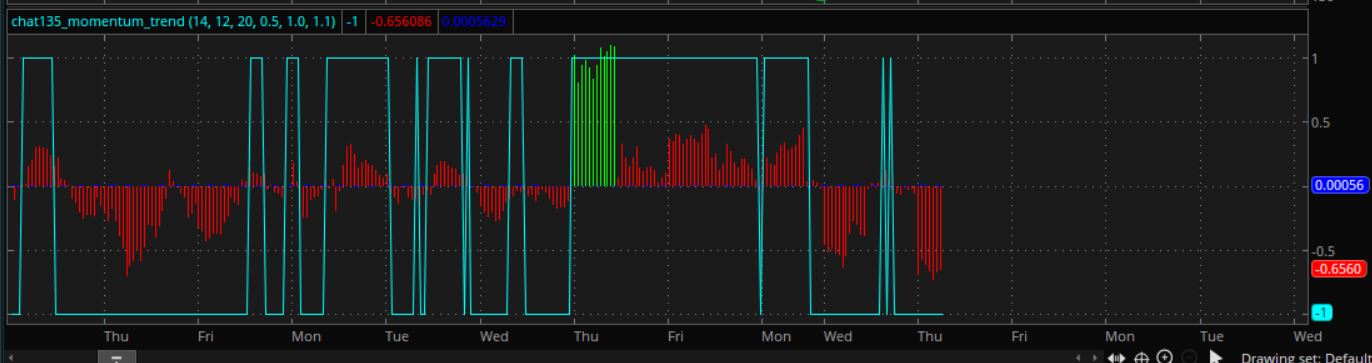Click the zoom out magnifier icon
1372x363 pixels.
(1189, 357)
